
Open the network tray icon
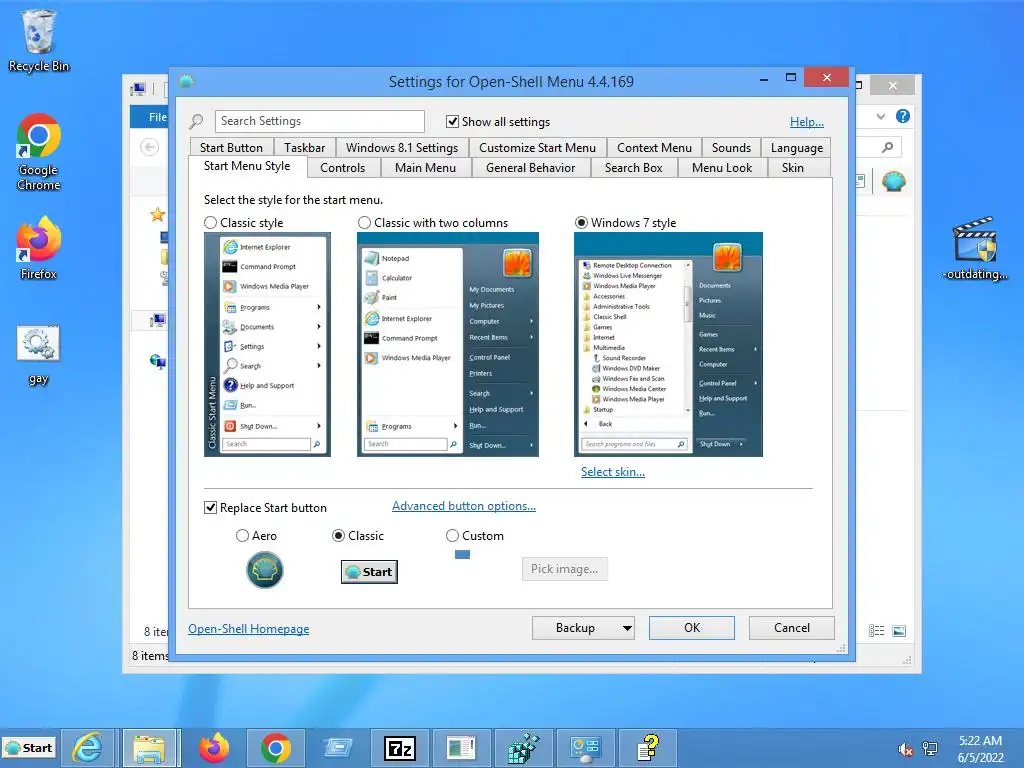pyautogui.click(x=930, y=749)
